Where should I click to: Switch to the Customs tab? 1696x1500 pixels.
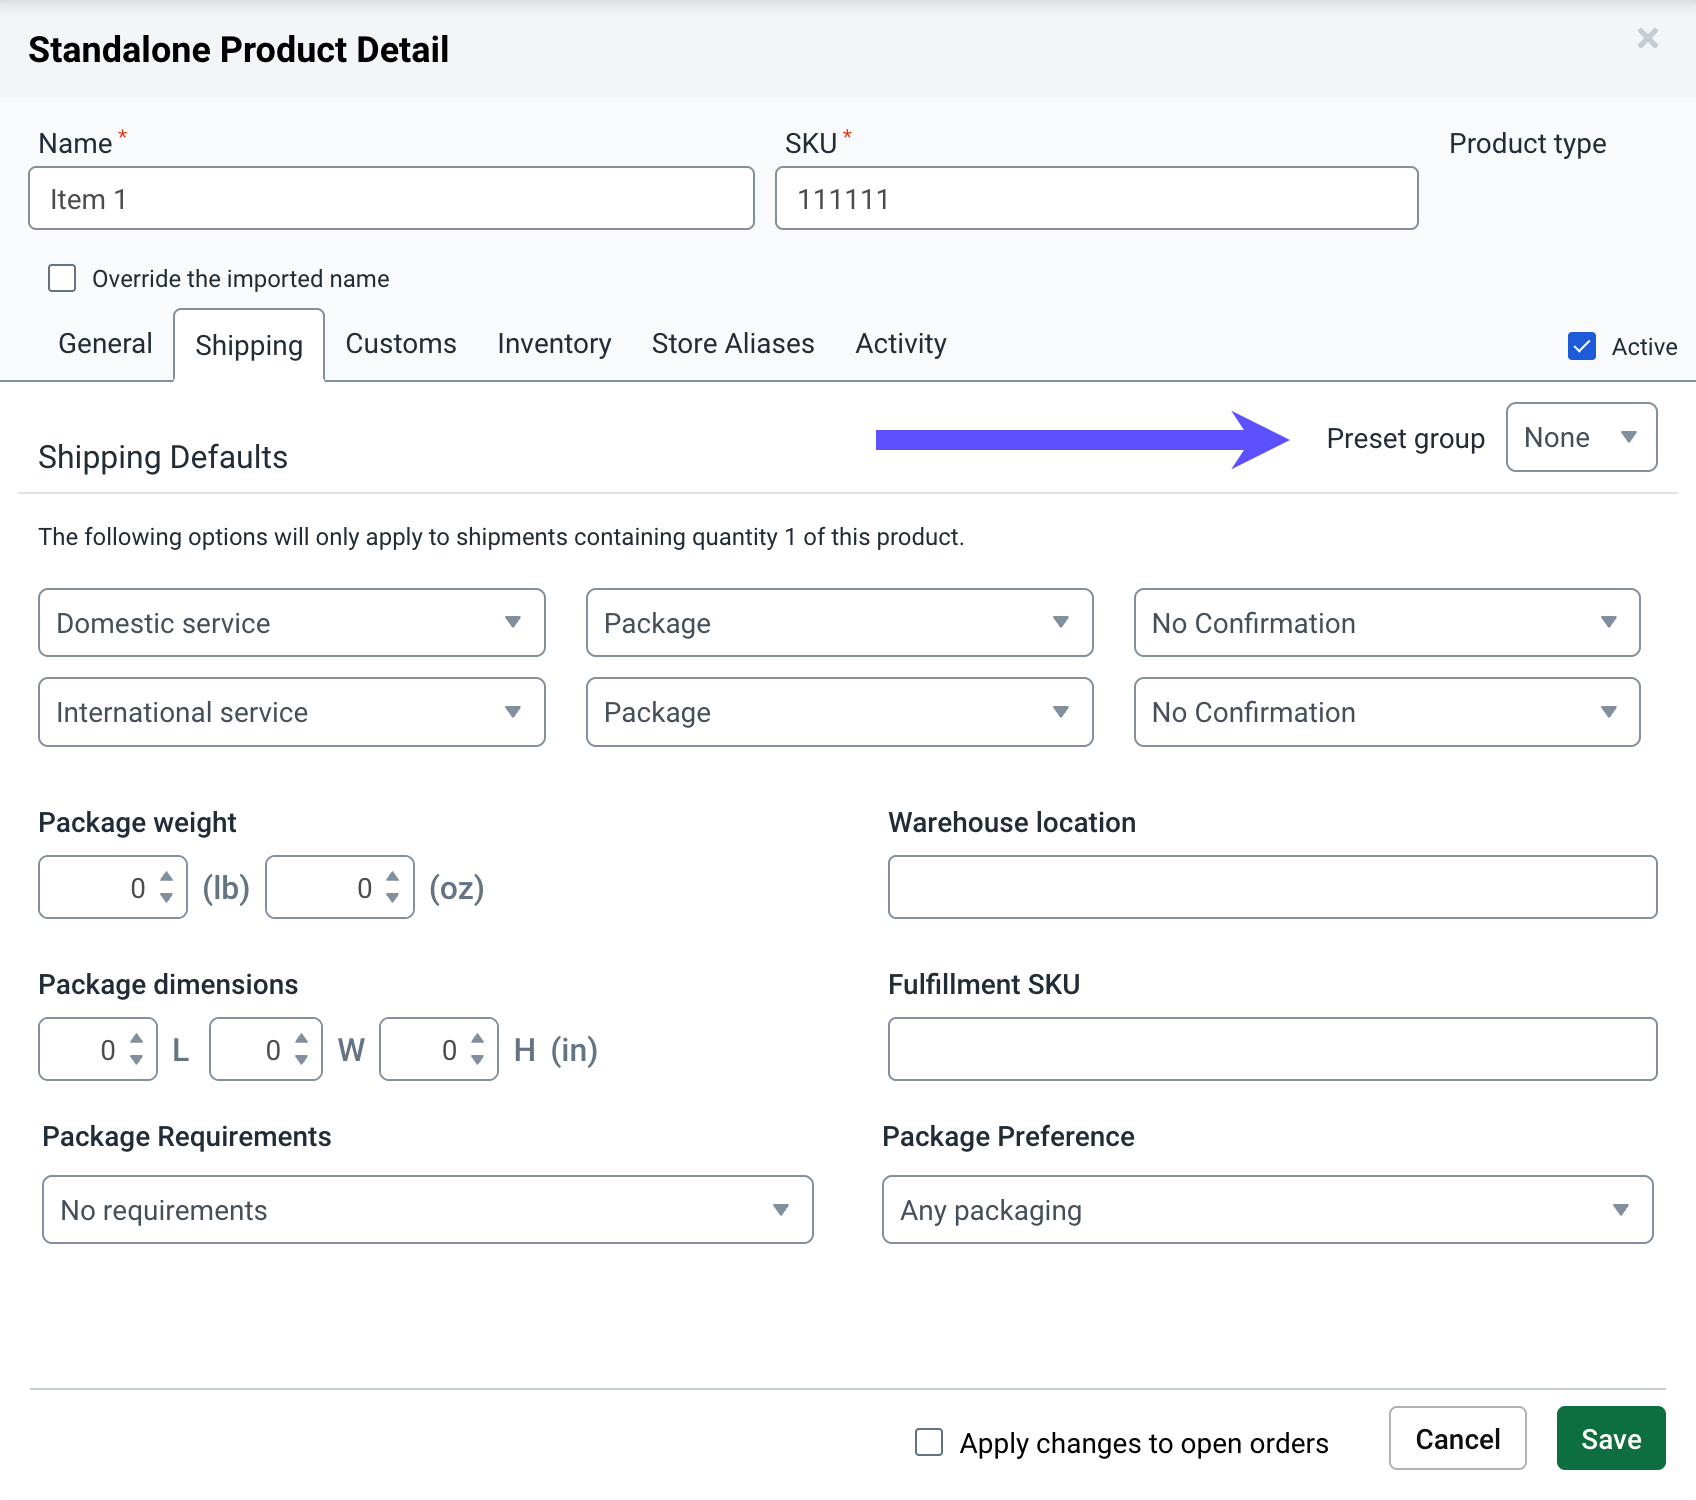pyautogui.click(x=400, y=344)
